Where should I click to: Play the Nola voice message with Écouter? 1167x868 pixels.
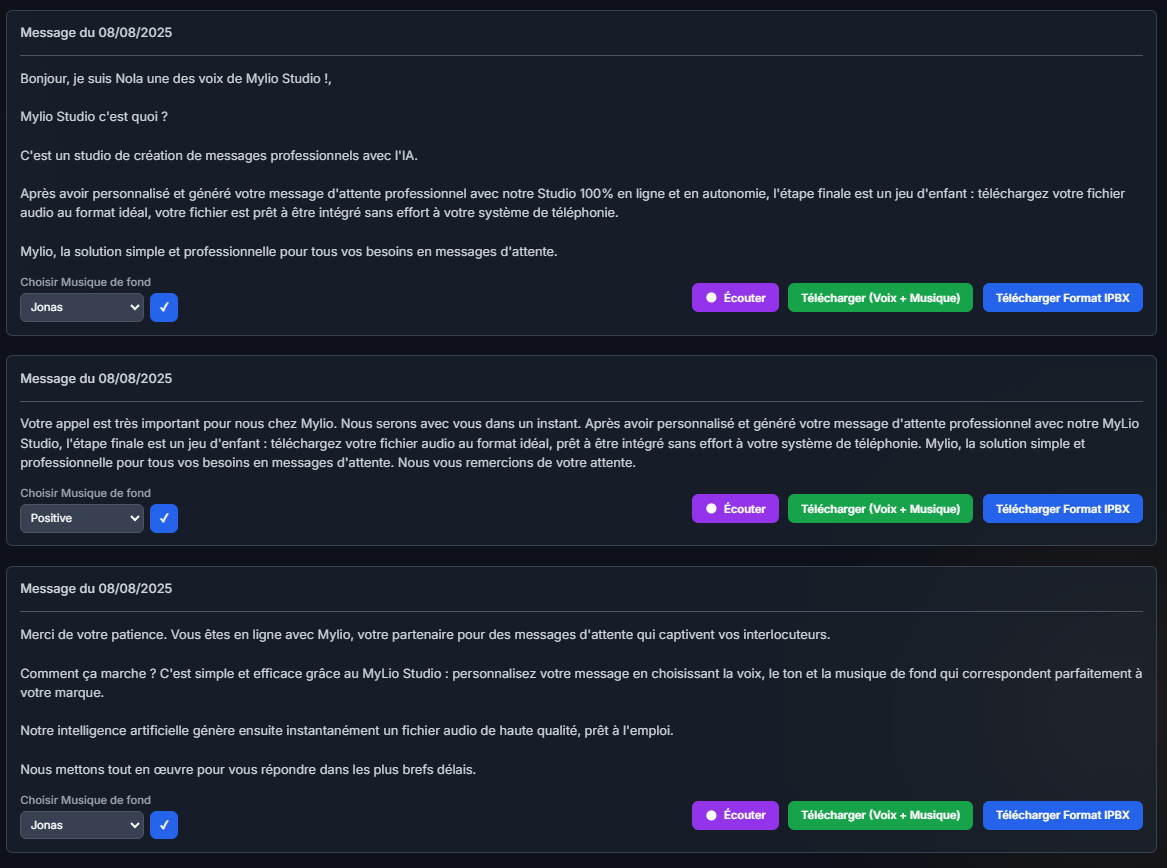coord(735,298)
